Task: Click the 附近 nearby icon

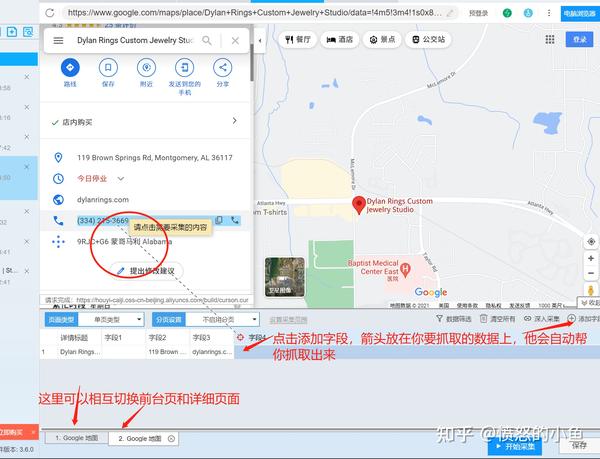Action: pyautogui.click(x=146, y=68)
